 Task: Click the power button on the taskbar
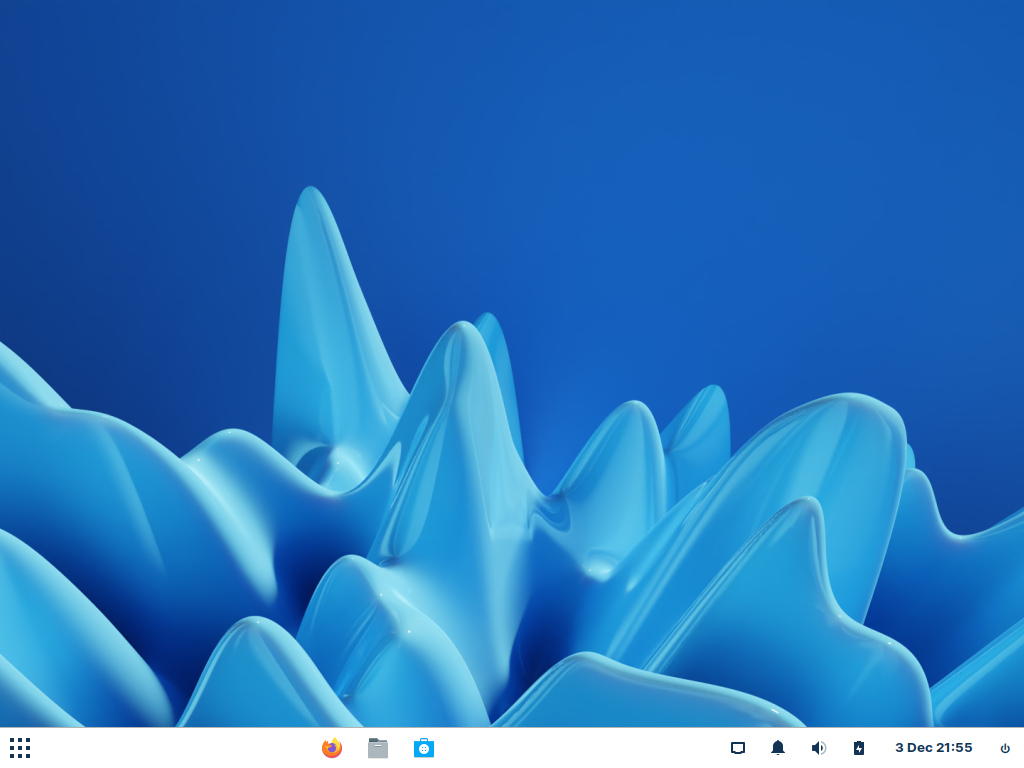1003,747
